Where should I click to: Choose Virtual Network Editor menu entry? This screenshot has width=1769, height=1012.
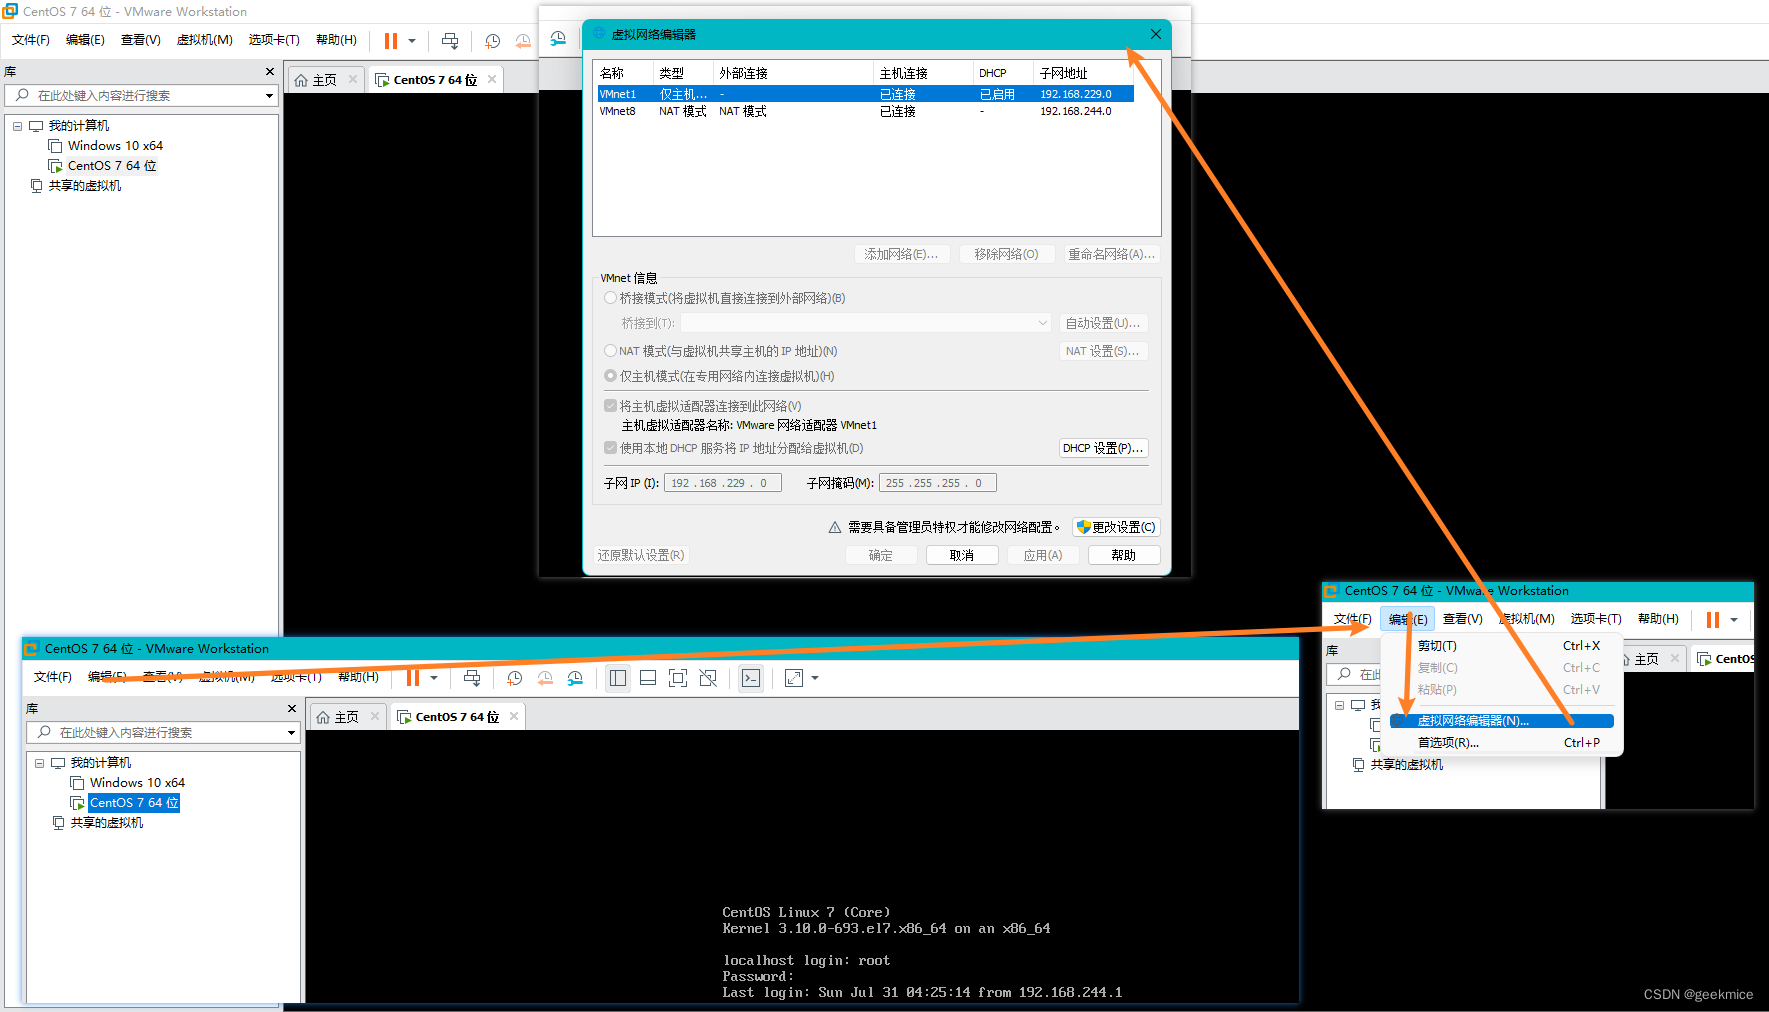(x=1472, y=721)
